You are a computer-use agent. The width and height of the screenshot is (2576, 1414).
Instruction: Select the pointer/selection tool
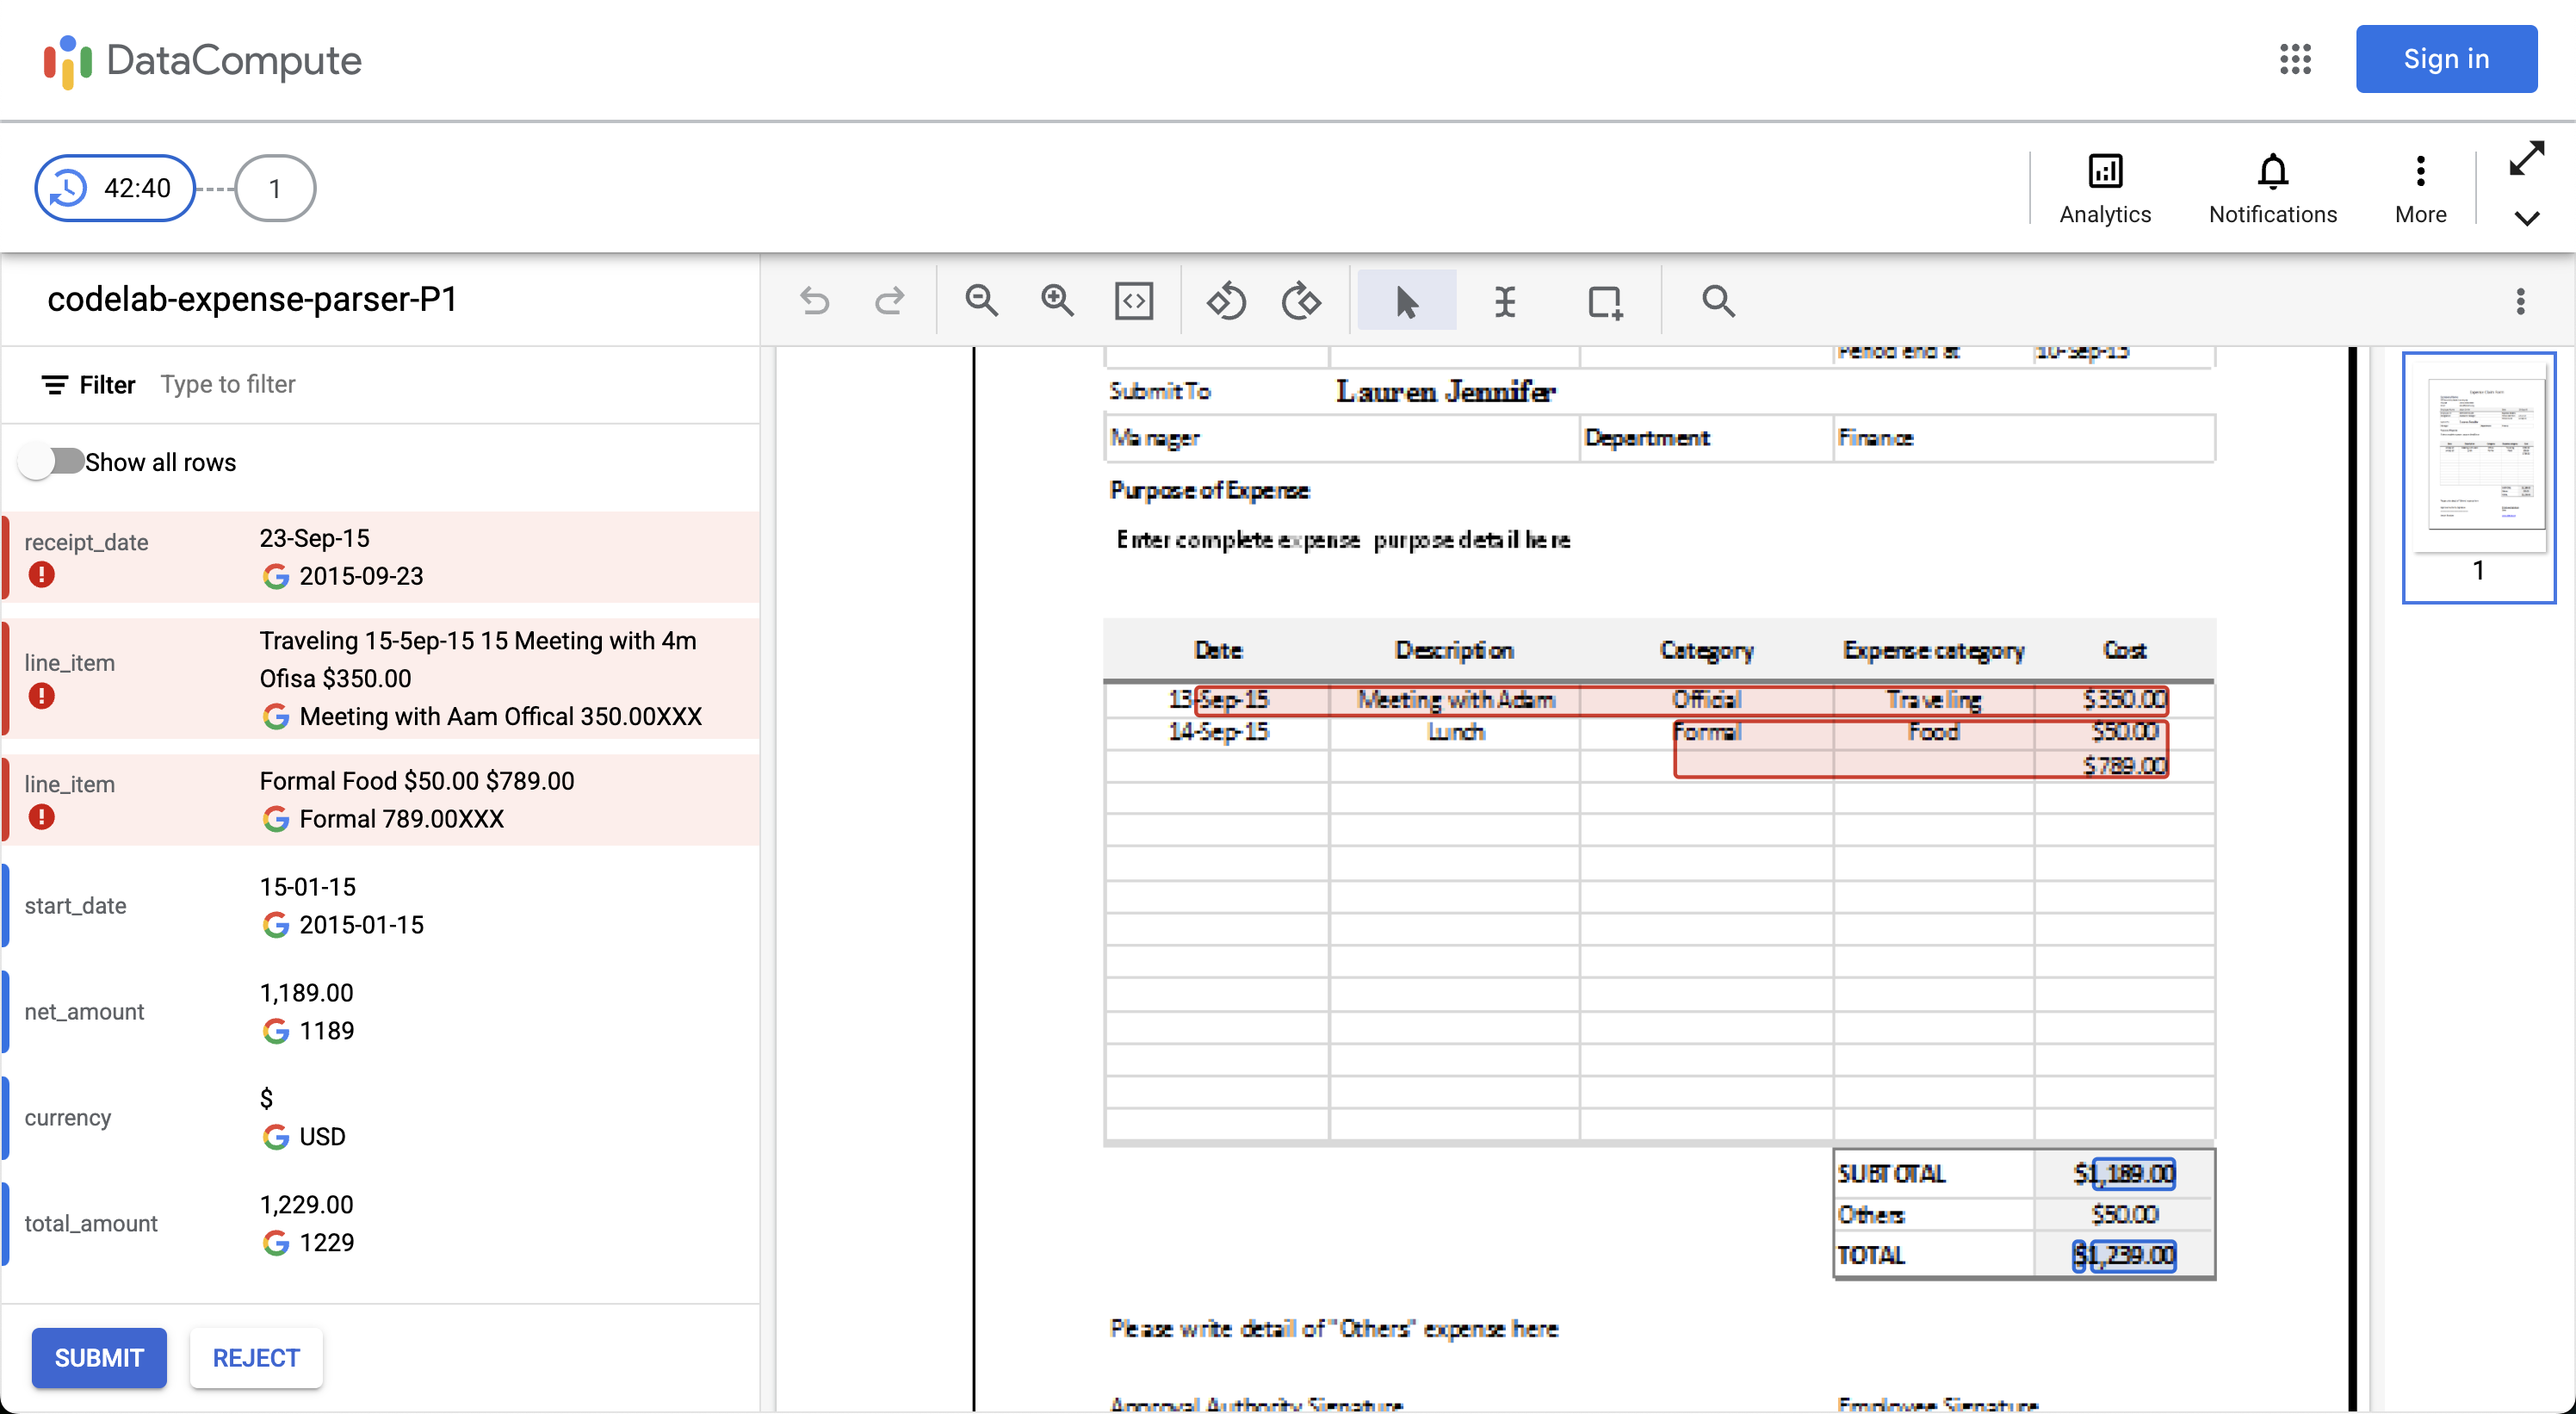pyautogui.click(x=1406, y=300)
